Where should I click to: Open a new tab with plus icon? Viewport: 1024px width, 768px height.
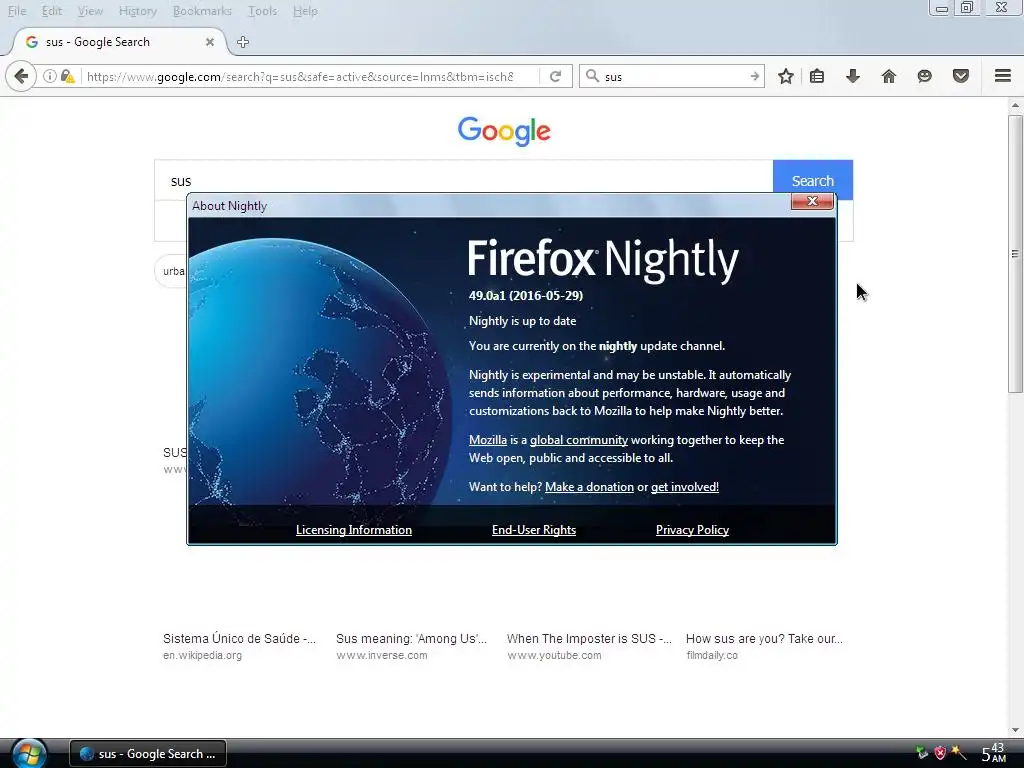[243, 42]
